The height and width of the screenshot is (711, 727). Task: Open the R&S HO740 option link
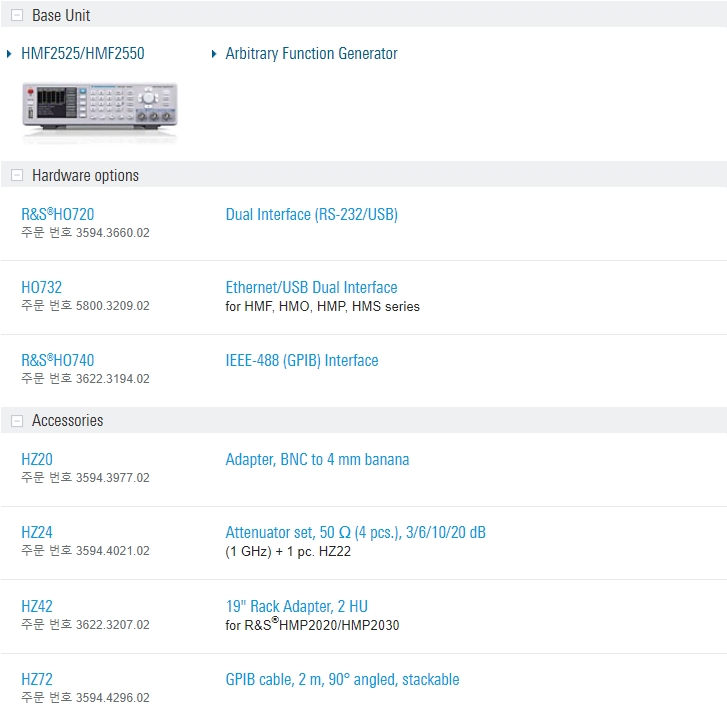pyautogui.click(x=58, y=360)
